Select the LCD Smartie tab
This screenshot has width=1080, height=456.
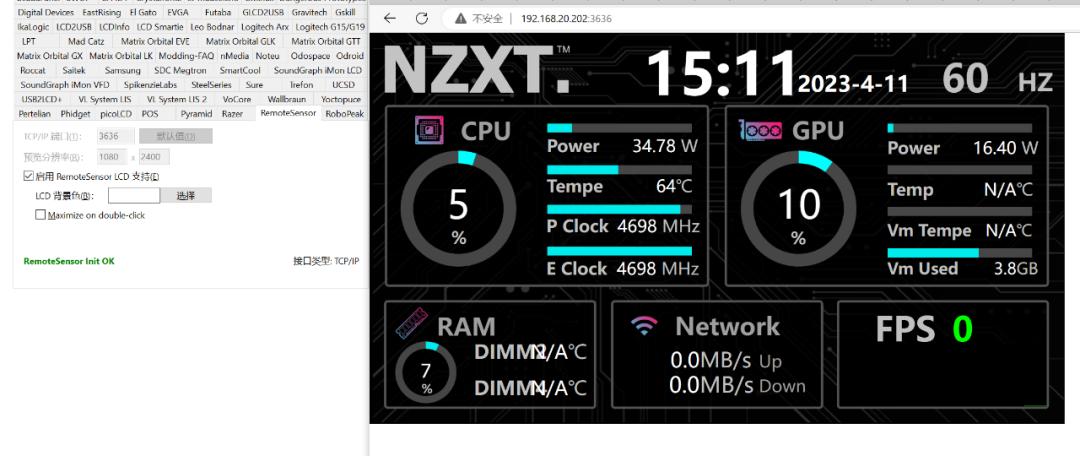coord(160,27)
